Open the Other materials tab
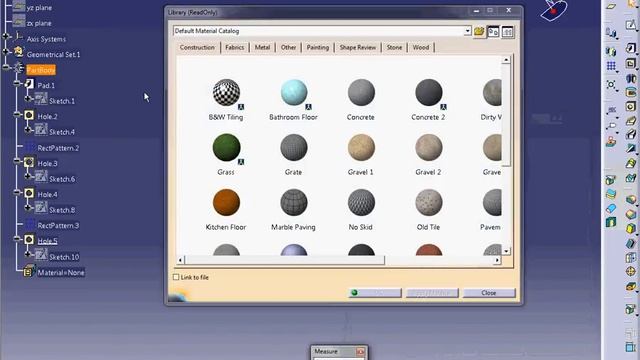Viewport: 640px width, 360px height. coord(289,47)
